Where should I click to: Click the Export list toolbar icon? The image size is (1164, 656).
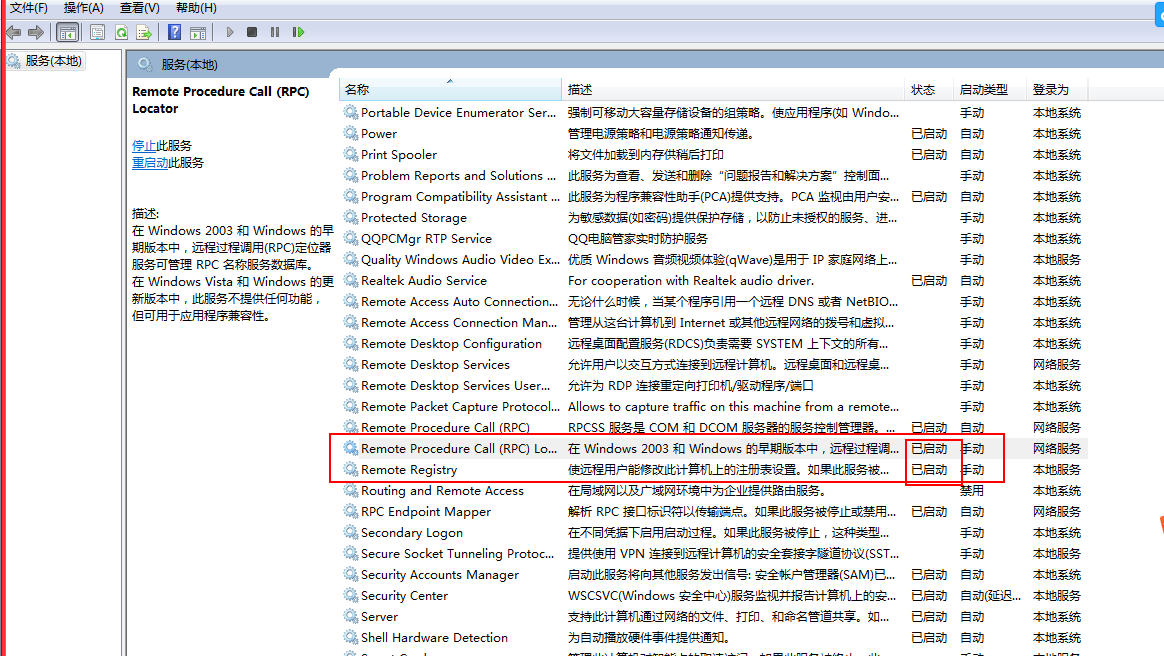pos(144,32)
